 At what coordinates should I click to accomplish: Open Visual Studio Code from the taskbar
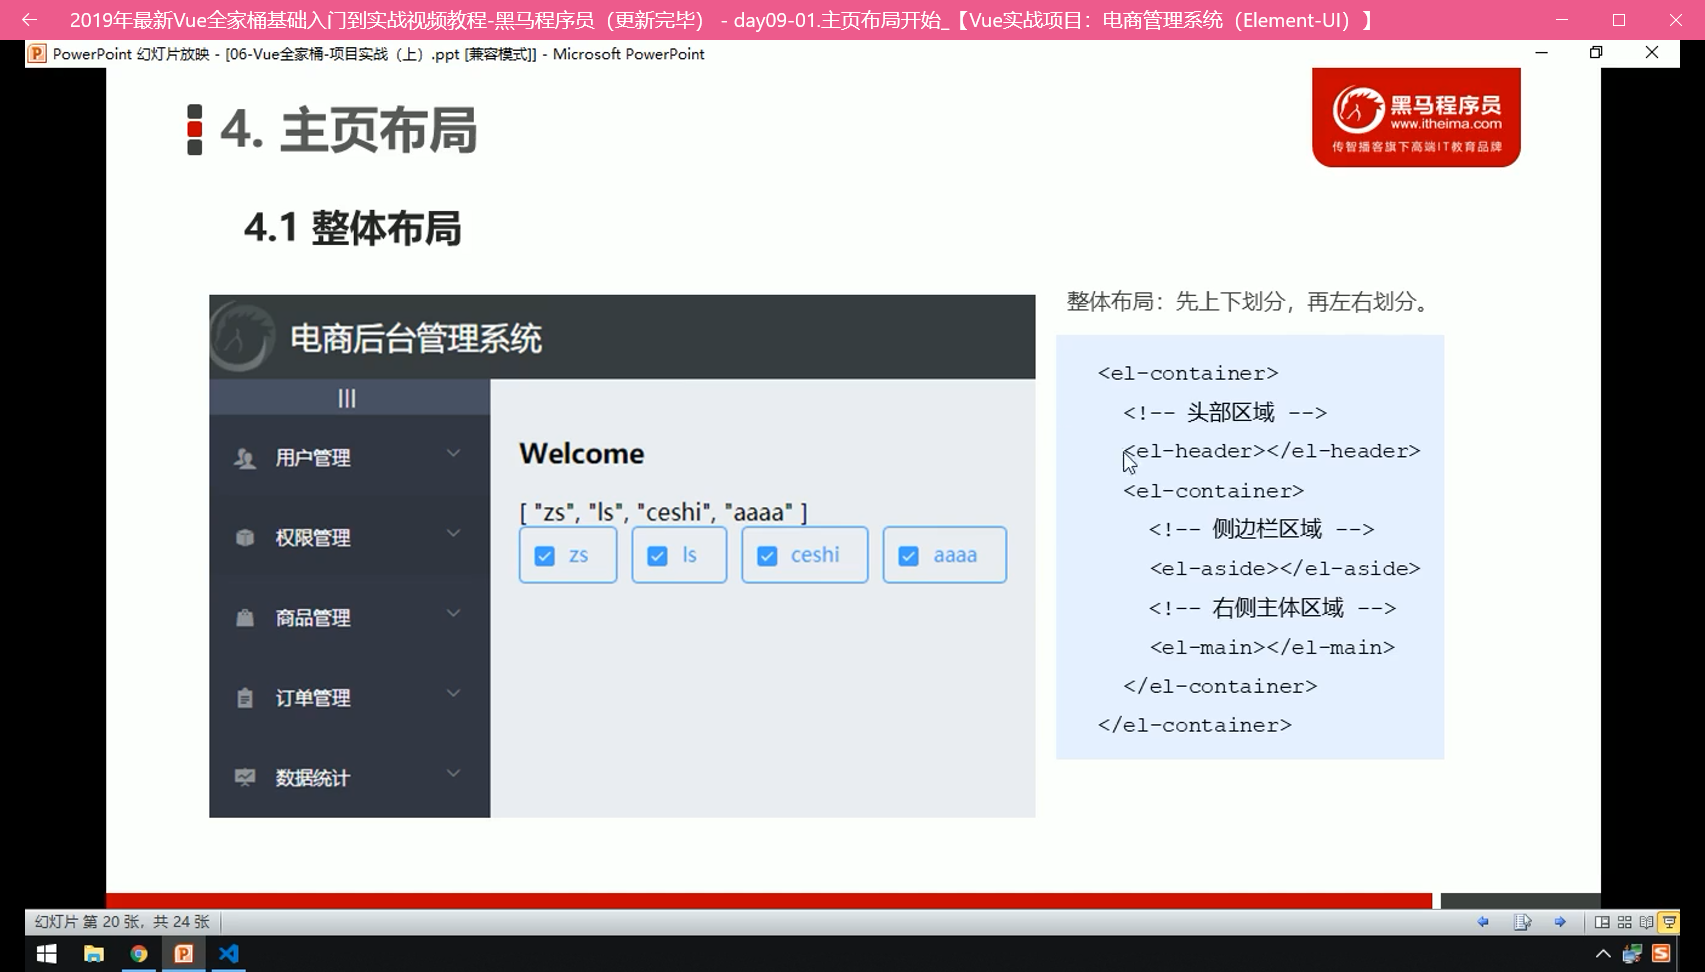coord(229,953)
